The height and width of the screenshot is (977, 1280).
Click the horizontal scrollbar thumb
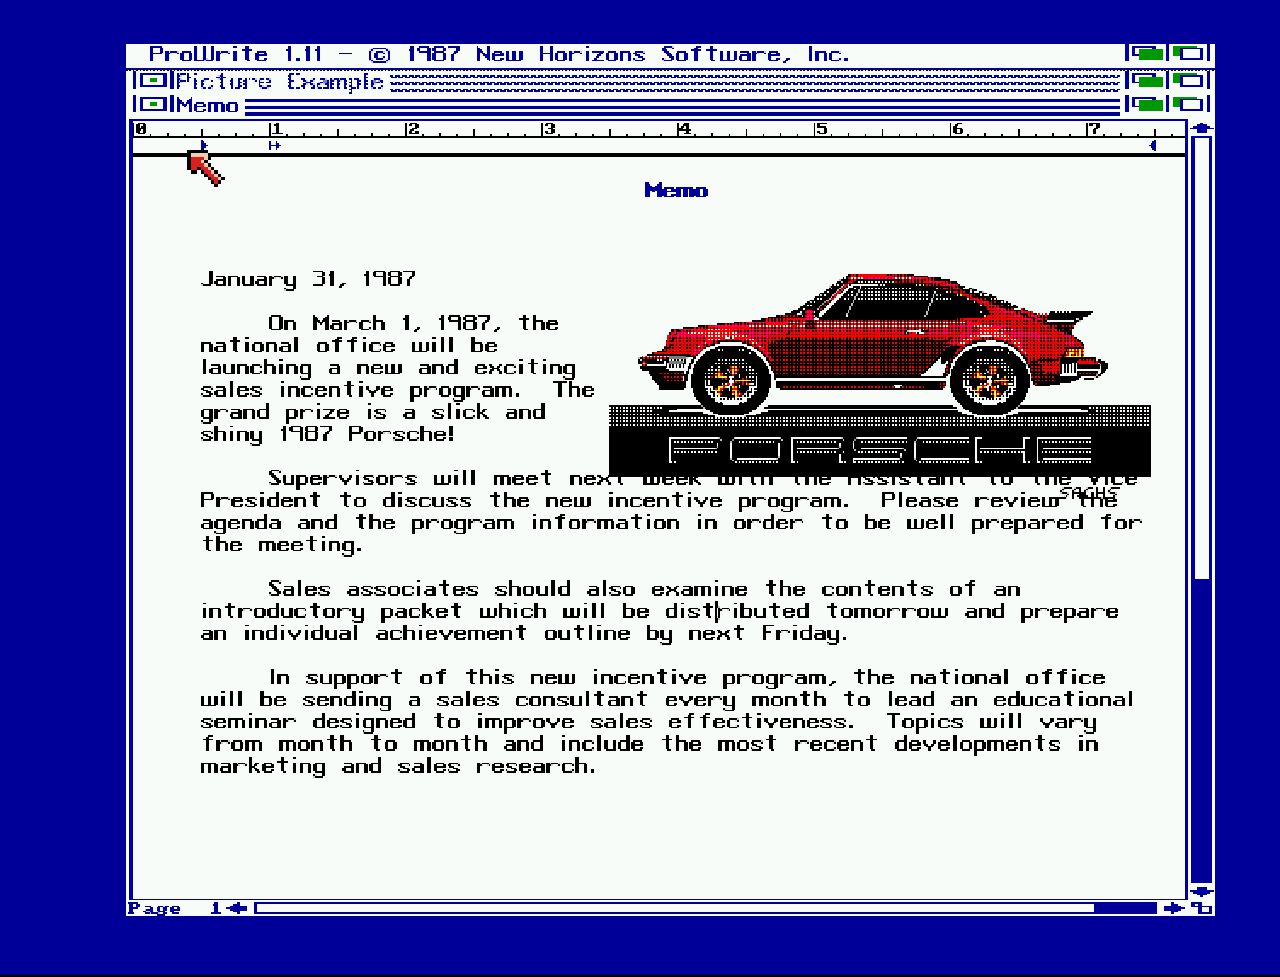(x=675, y=908)
